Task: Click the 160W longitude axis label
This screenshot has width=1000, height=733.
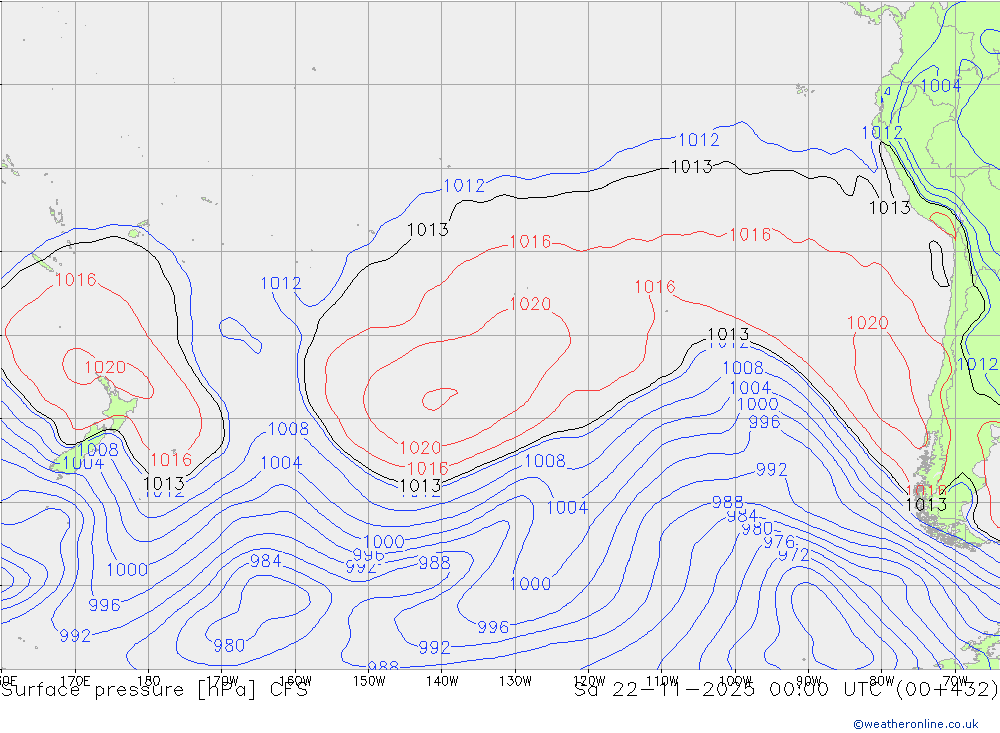Action: (296, 680)
